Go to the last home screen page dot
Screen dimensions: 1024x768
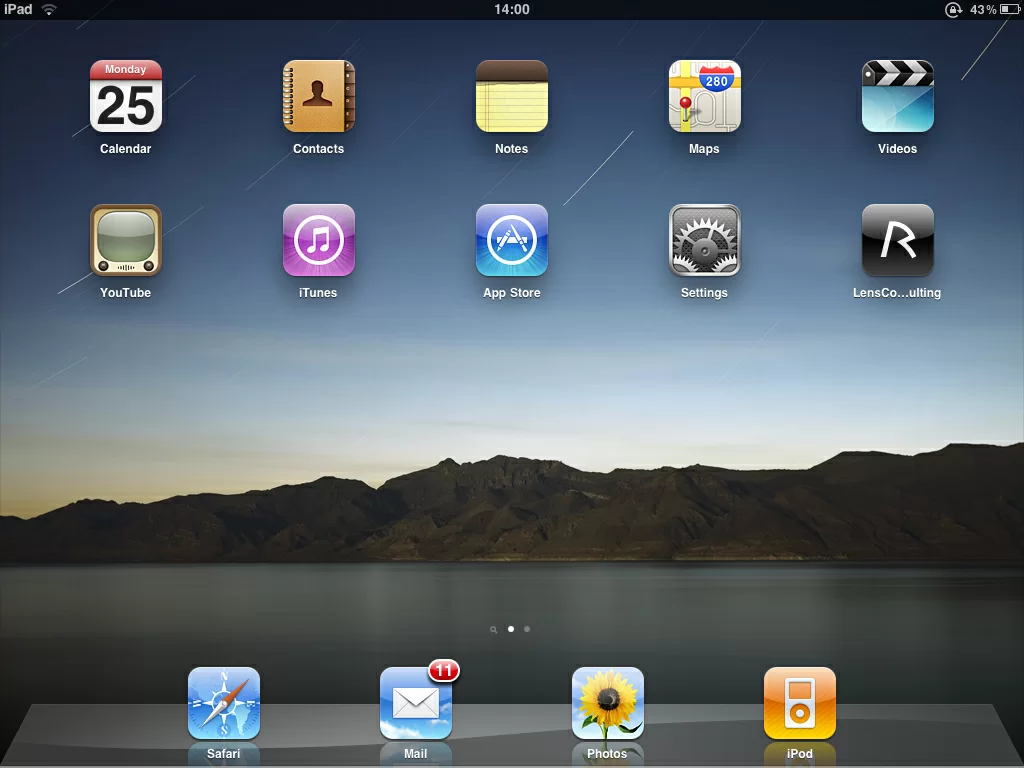[x=527, y=629]
